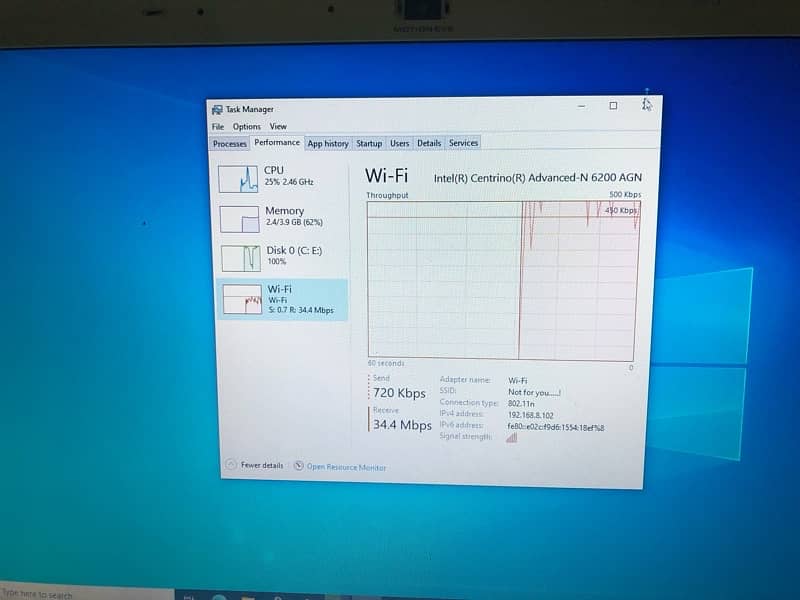
Task: Click the Task Manager title bar icon
Action: [x=217, y=109]
